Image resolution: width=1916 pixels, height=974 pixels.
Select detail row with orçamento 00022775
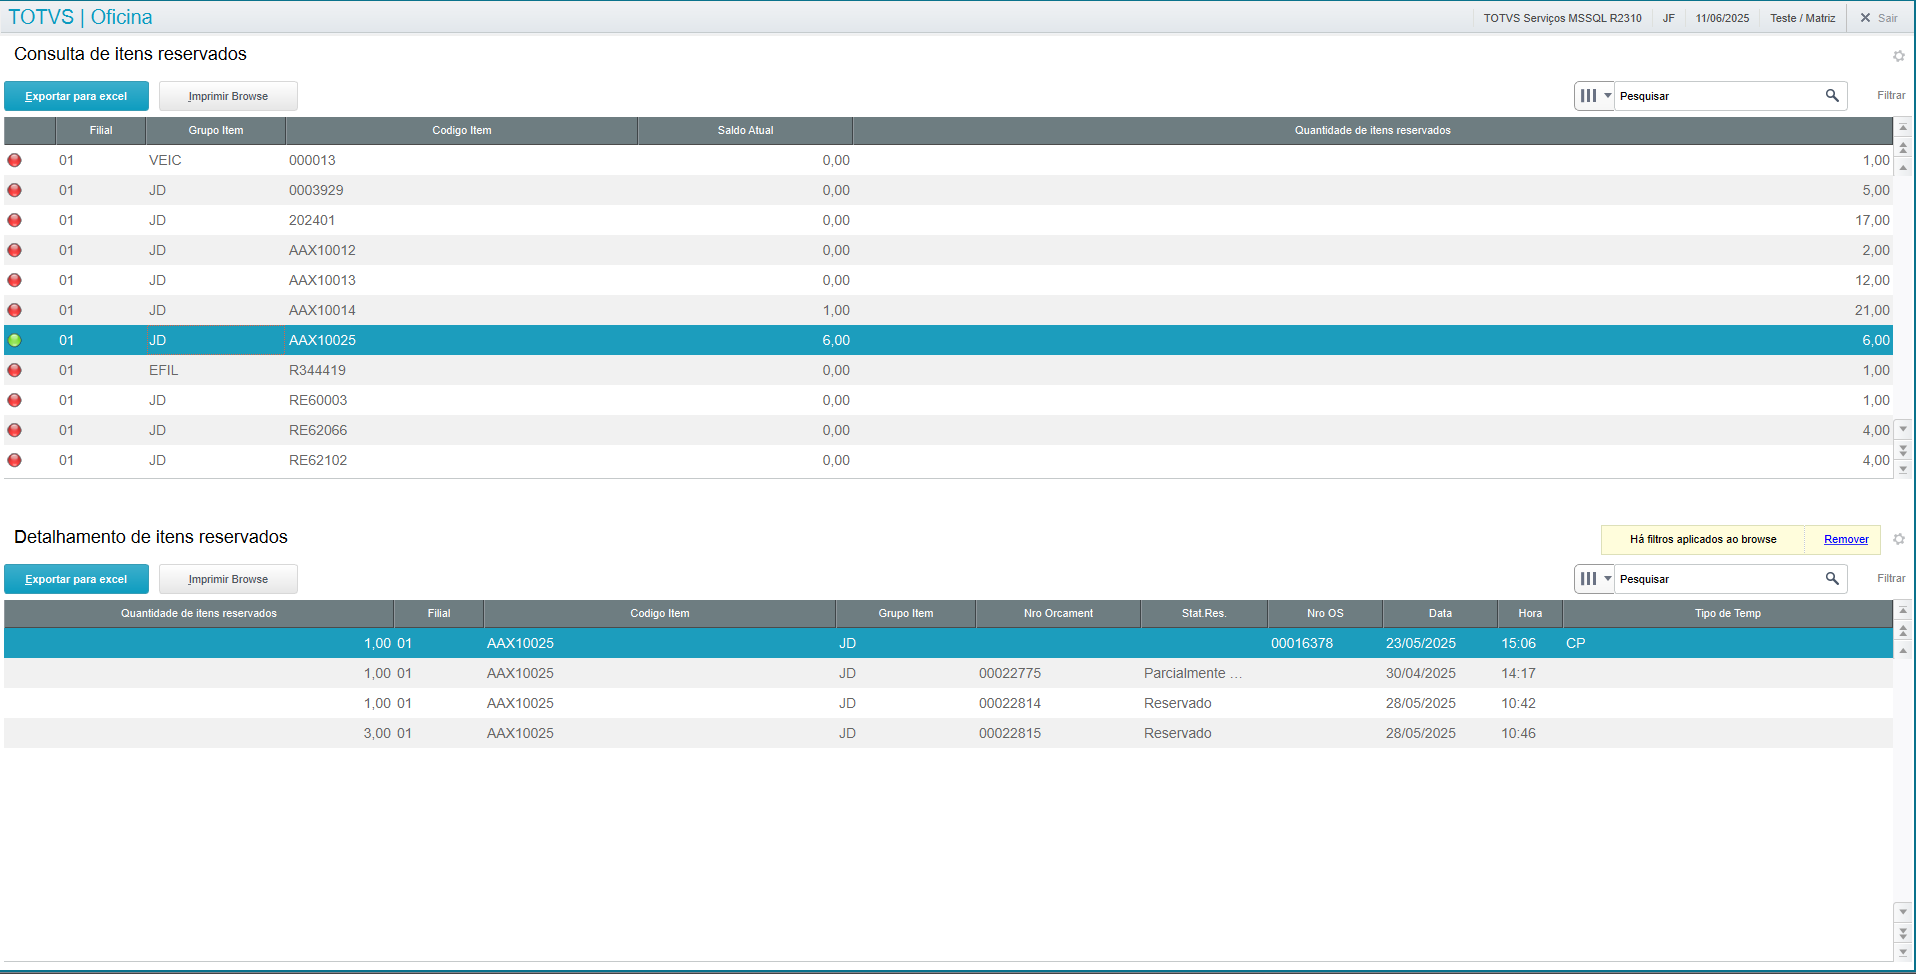tap(948, 673)
